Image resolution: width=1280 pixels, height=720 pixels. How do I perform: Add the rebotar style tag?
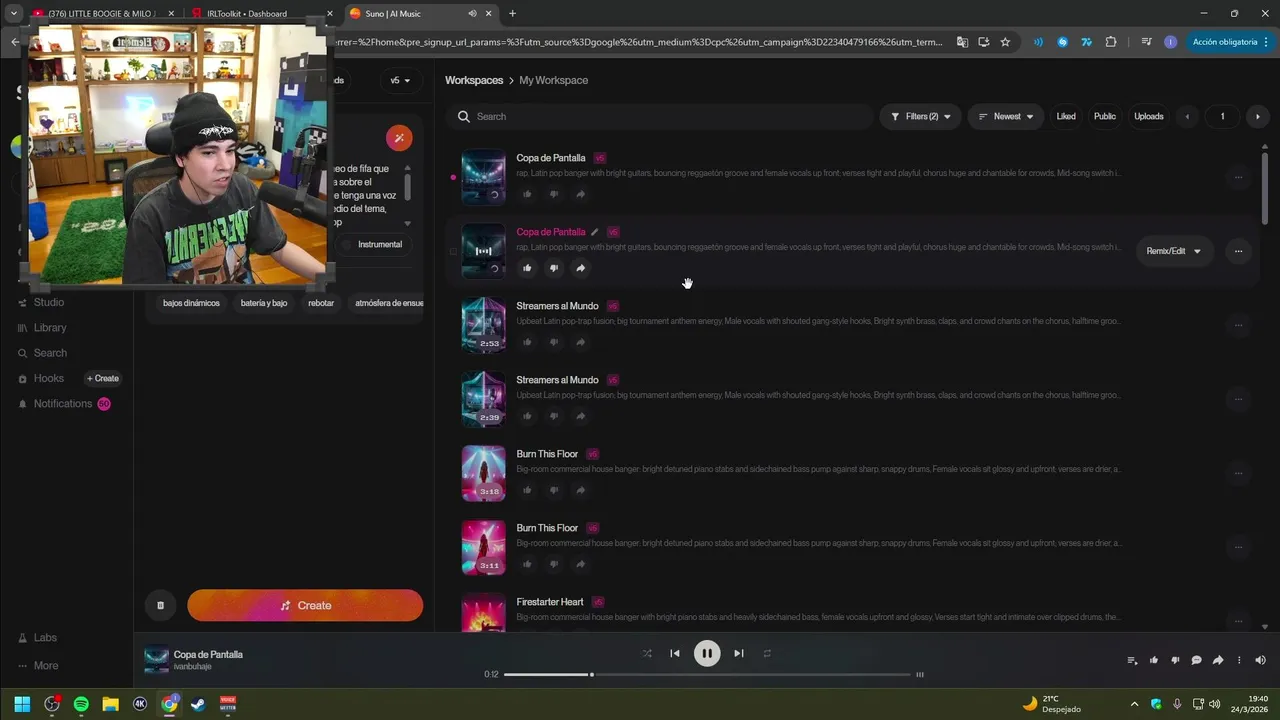(x=321, y=303)
